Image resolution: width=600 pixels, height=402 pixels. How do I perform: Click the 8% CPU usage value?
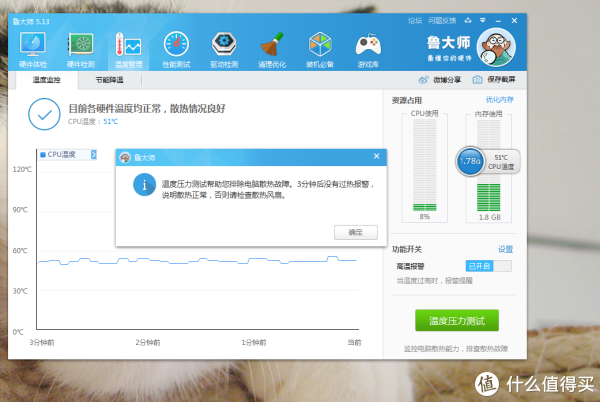point(425,216)
